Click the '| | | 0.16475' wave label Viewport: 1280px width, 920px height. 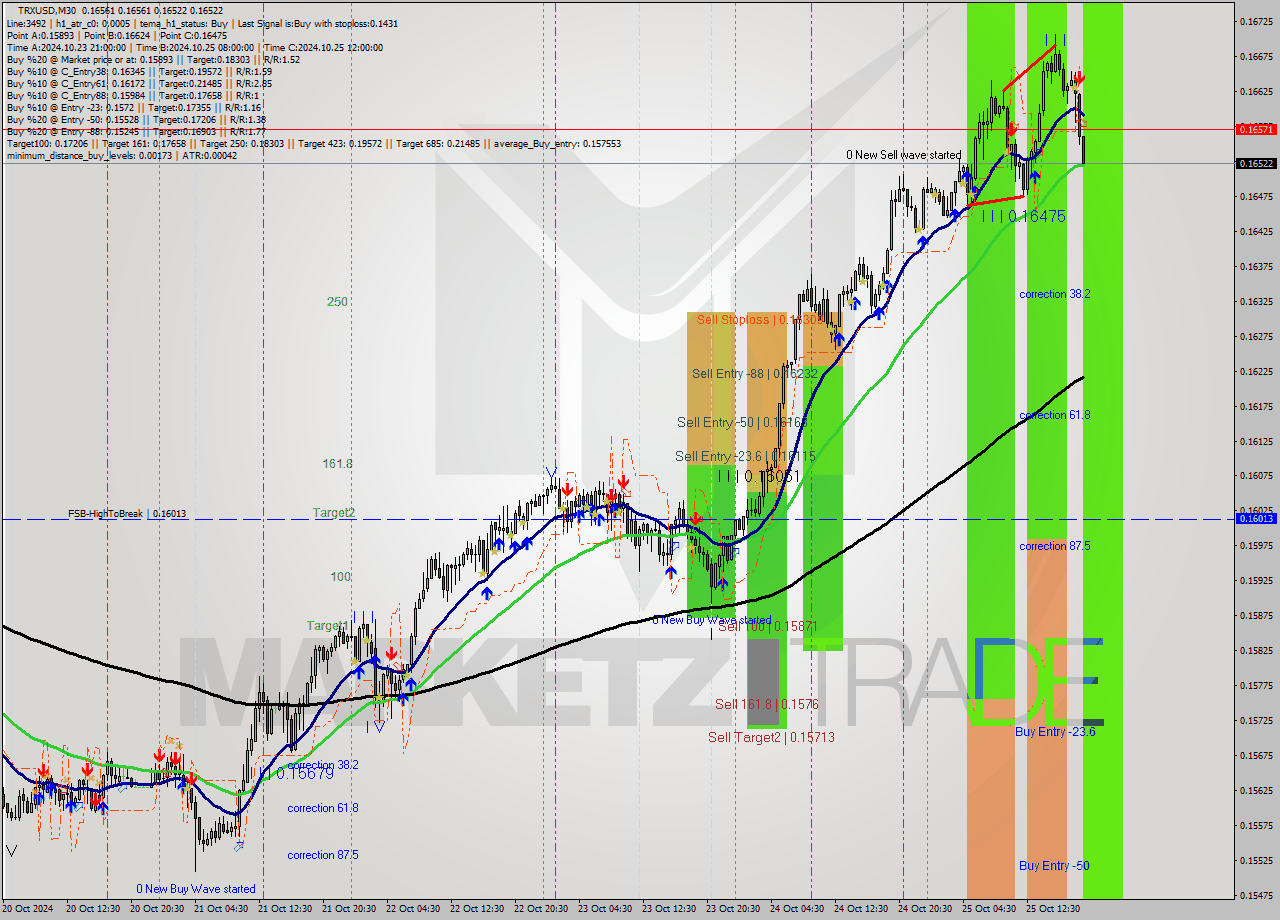[x=1023, y=216]
